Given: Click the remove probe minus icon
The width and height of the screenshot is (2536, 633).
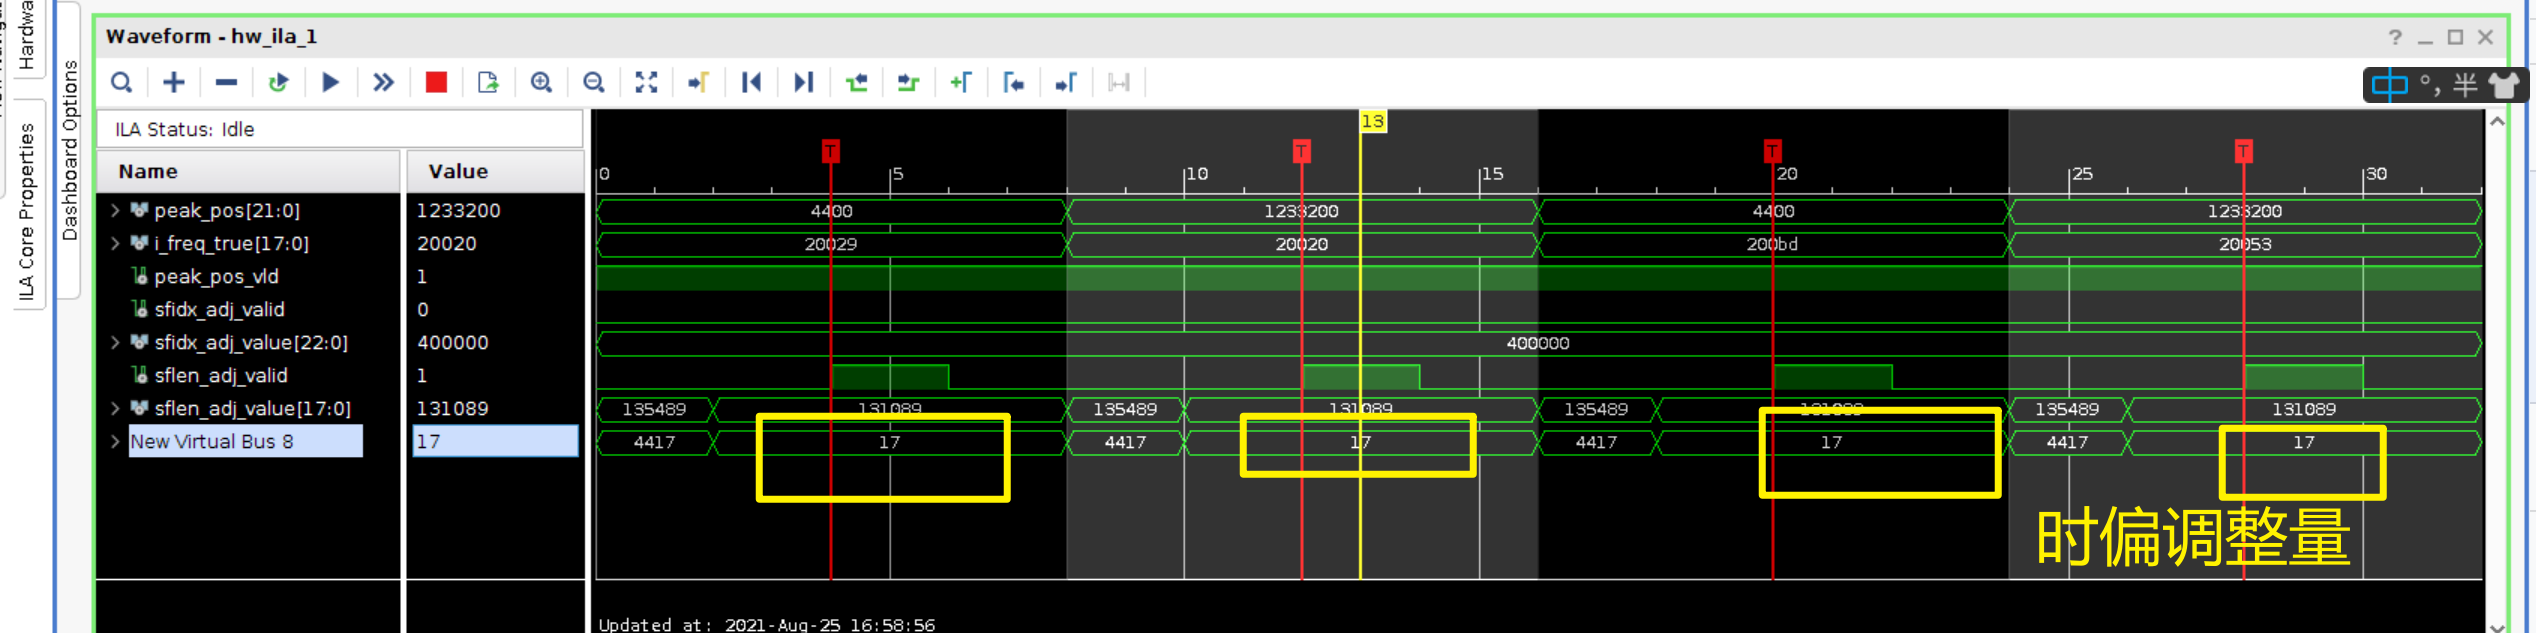Looking at the screenshot, I should click(x=226, y=82).
